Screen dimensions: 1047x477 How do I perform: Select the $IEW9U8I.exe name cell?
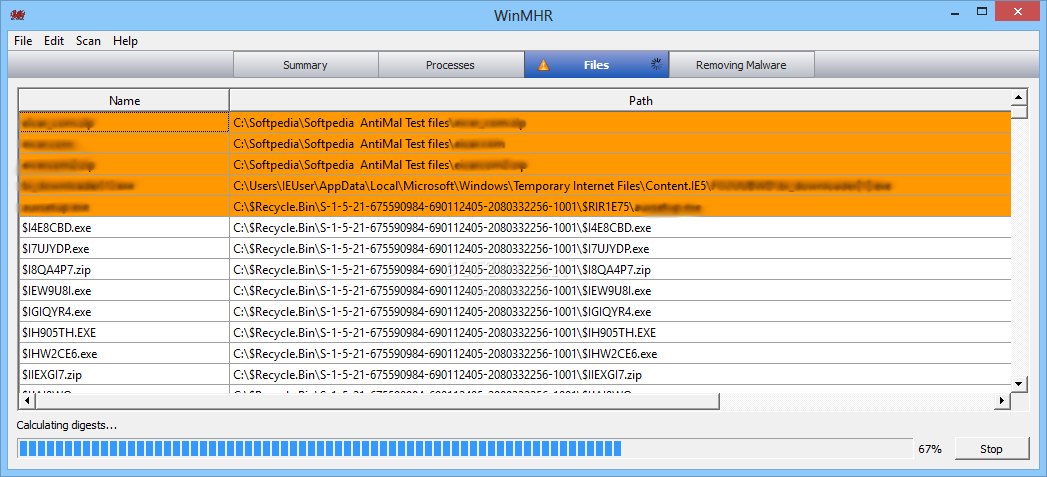pyautogui.click(x=124, y=291)
